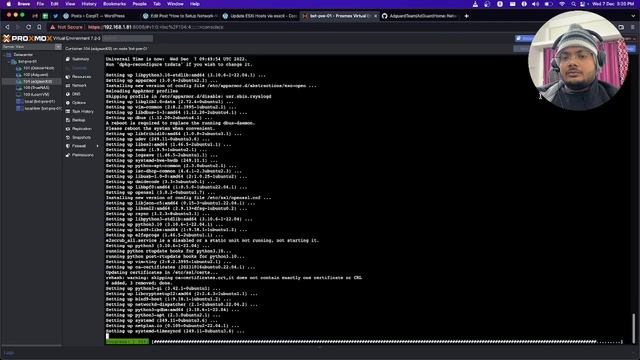640x360 pixels.
Task: Click the green progress label in console
Action: [x=127, y=342]
